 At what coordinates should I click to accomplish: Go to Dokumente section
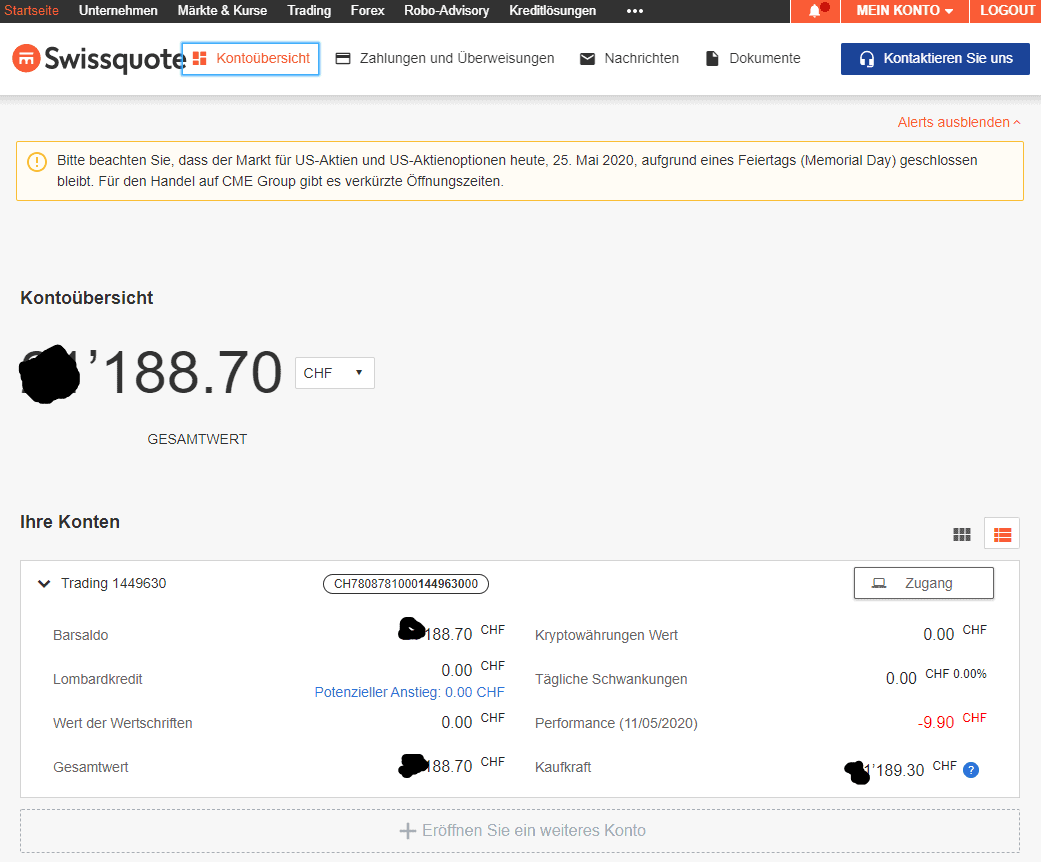tap(753, 59)
